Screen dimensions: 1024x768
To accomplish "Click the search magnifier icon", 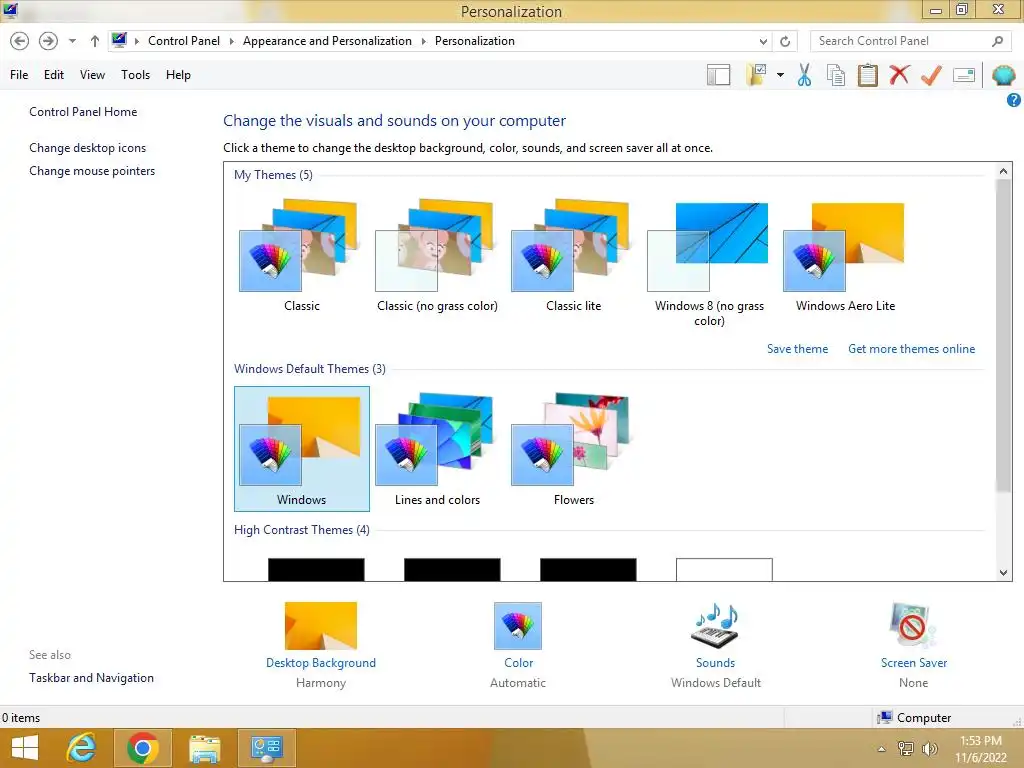I will click(997, 41).
